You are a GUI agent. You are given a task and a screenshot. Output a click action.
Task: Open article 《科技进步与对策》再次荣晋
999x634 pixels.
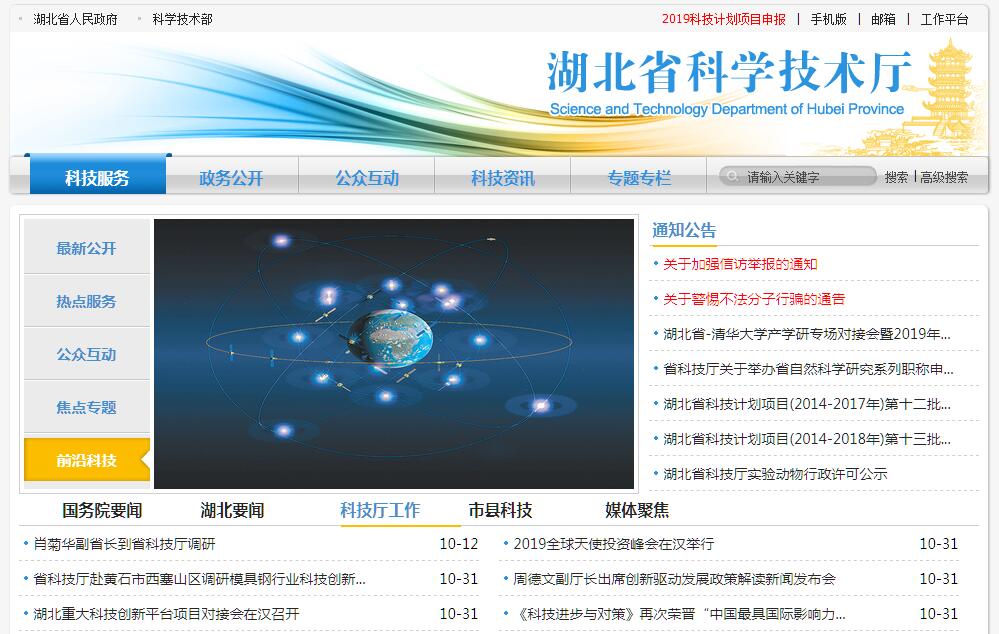tap(679, 614)
